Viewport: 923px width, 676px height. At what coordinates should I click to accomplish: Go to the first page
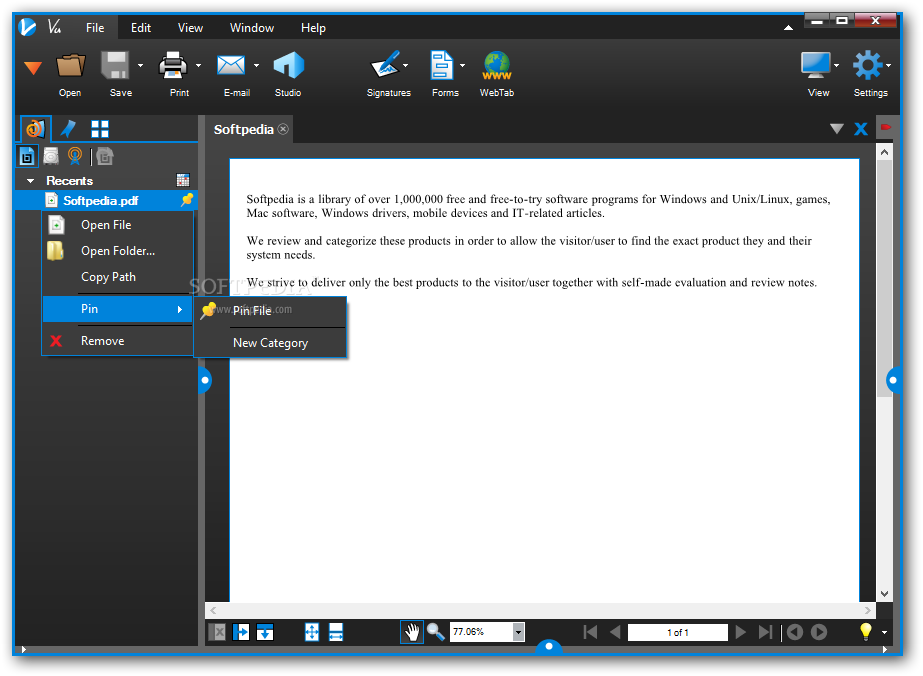(x=590, y=632)
